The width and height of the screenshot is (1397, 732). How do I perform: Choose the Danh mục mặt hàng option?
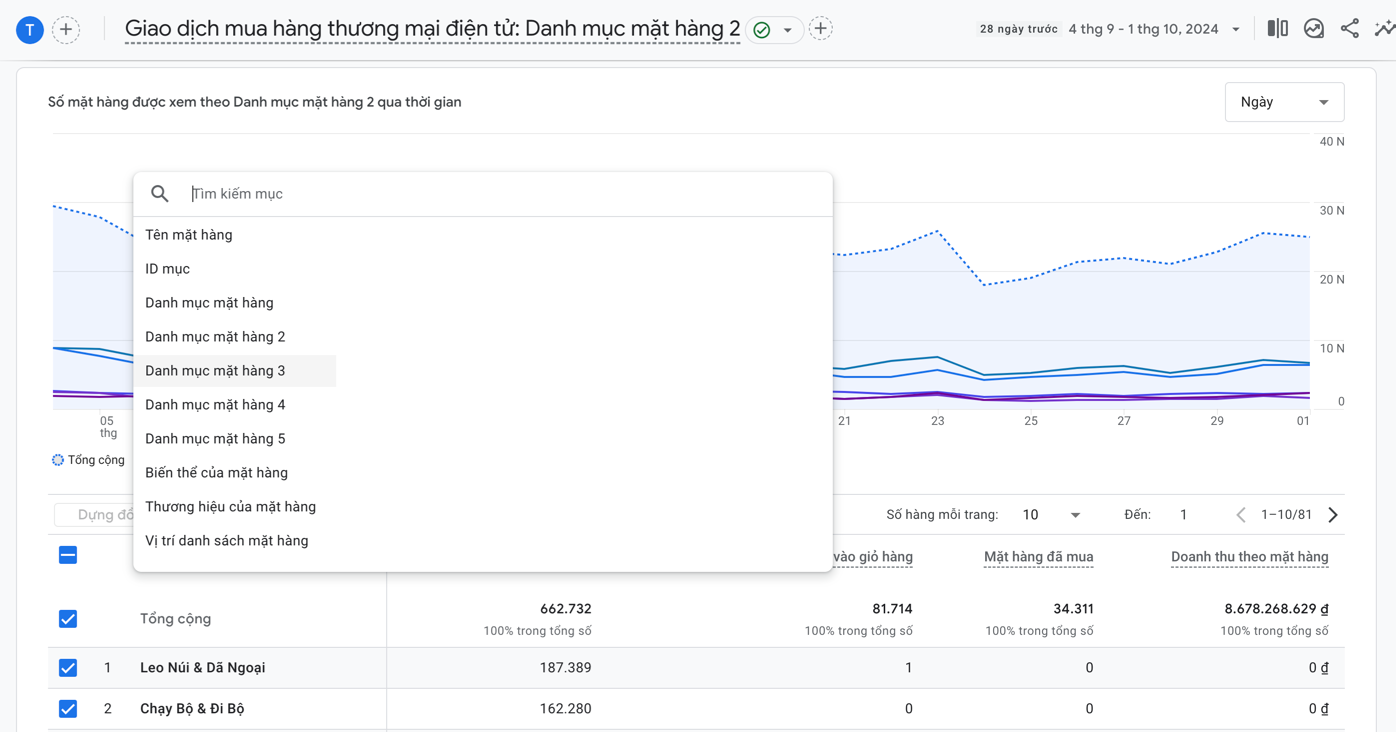point(209,303)
